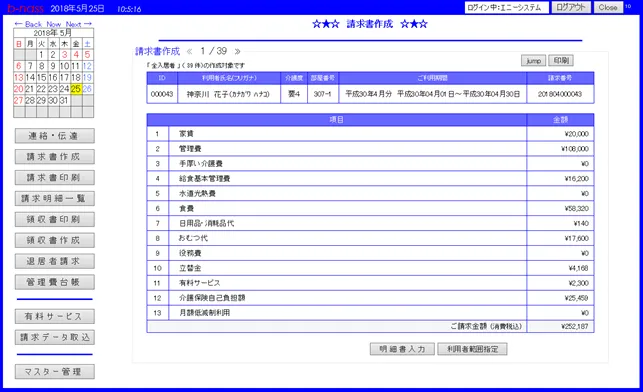The image size is (643, 392).
Task: Jump to current month with Now link
Action: pyautogui.click(x=54, y=24)
